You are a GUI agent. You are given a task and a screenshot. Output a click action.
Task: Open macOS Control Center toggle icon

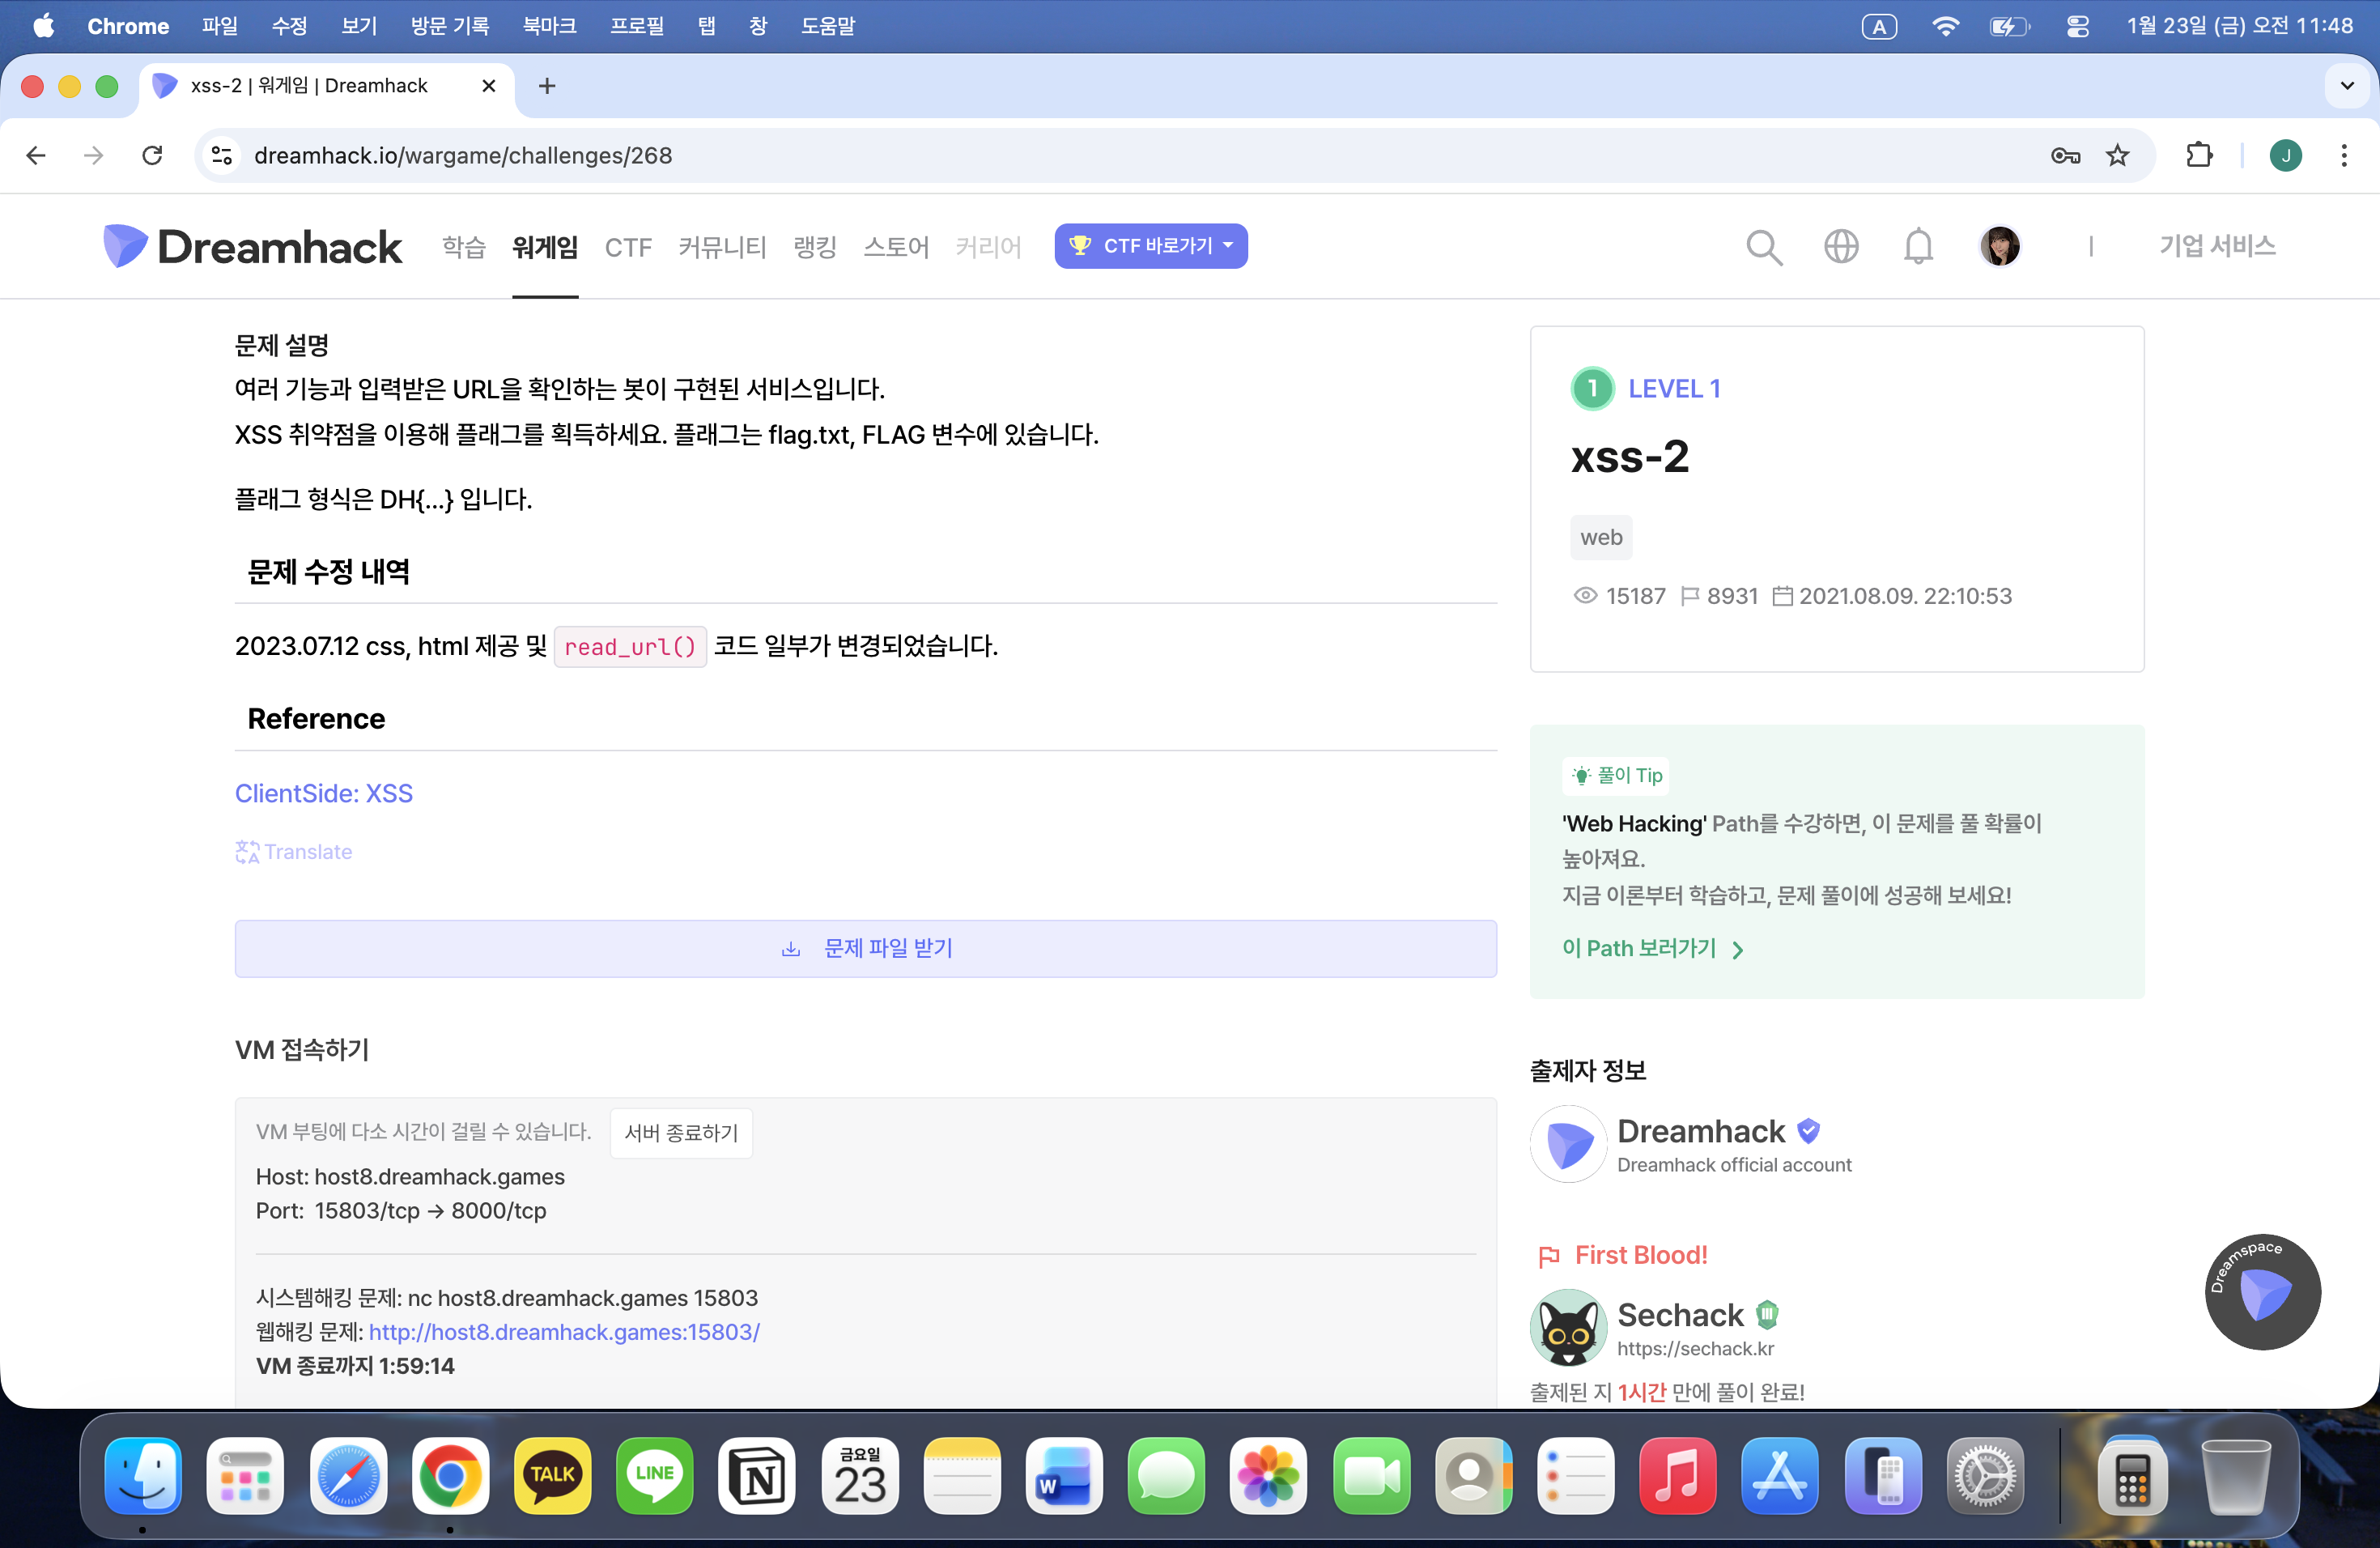(x=2077, y=26)
